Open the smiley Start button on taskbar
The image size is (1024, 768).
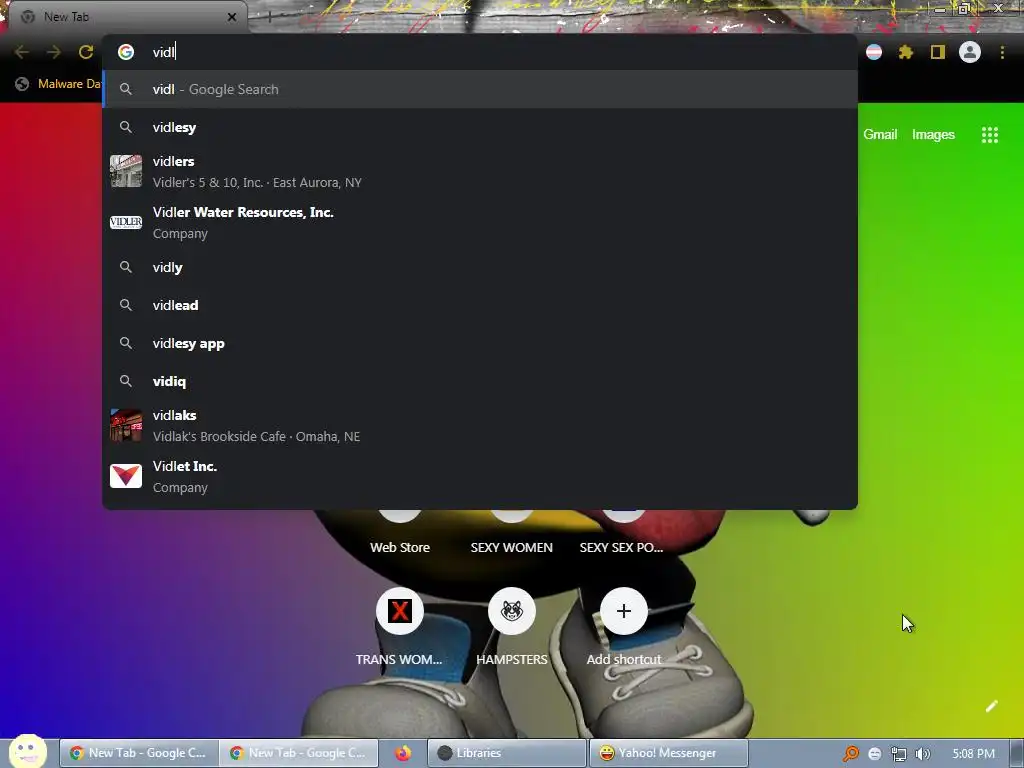coord(27,752)
